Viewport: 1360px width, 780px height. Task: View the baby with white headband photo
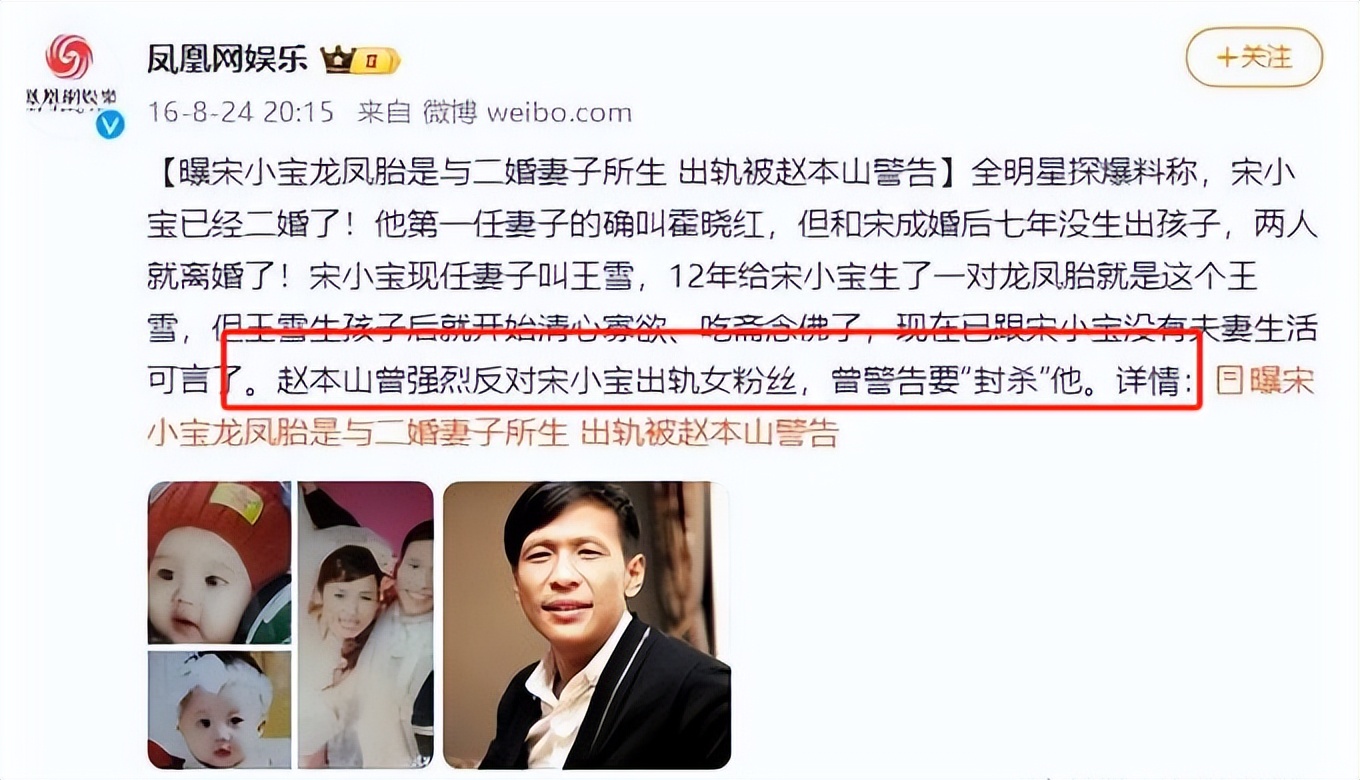(x=219, y=709)
